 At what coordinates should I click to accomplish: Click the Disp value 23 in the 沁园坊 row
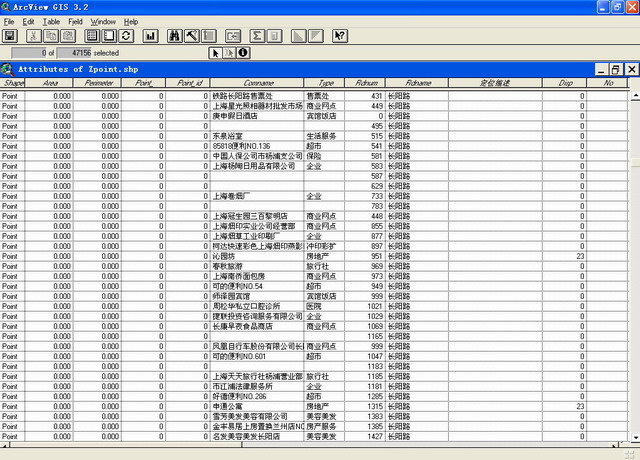pos(564,256)
